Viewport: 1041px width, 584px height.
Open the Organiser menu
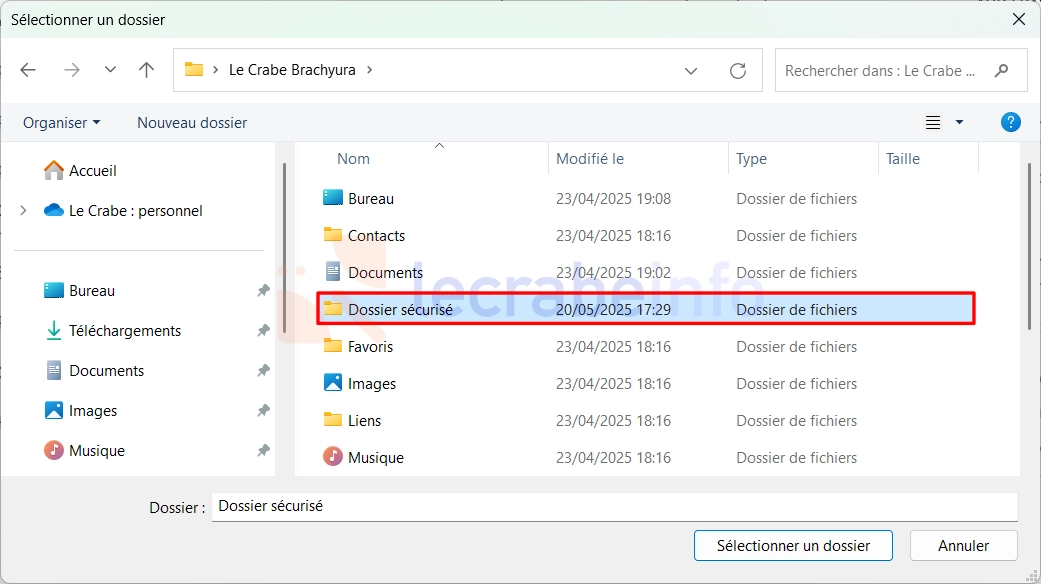(x=61, y=123)
